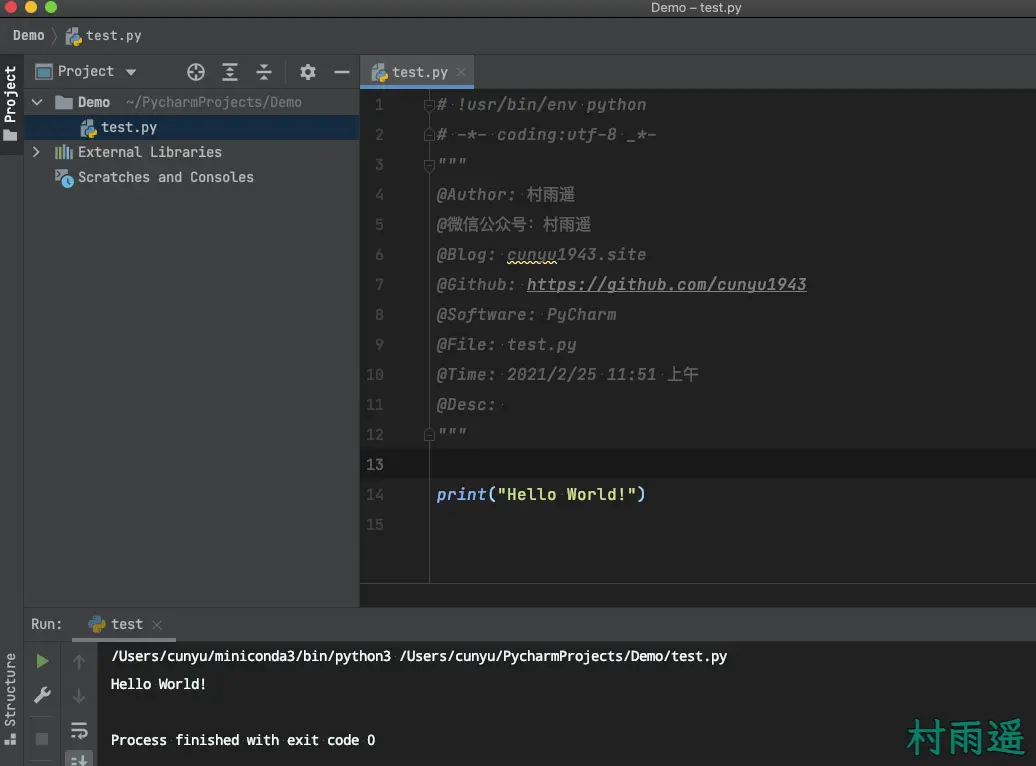Collapse the Demo project folder
This screenshot has height=766, width=1036.
37,102
